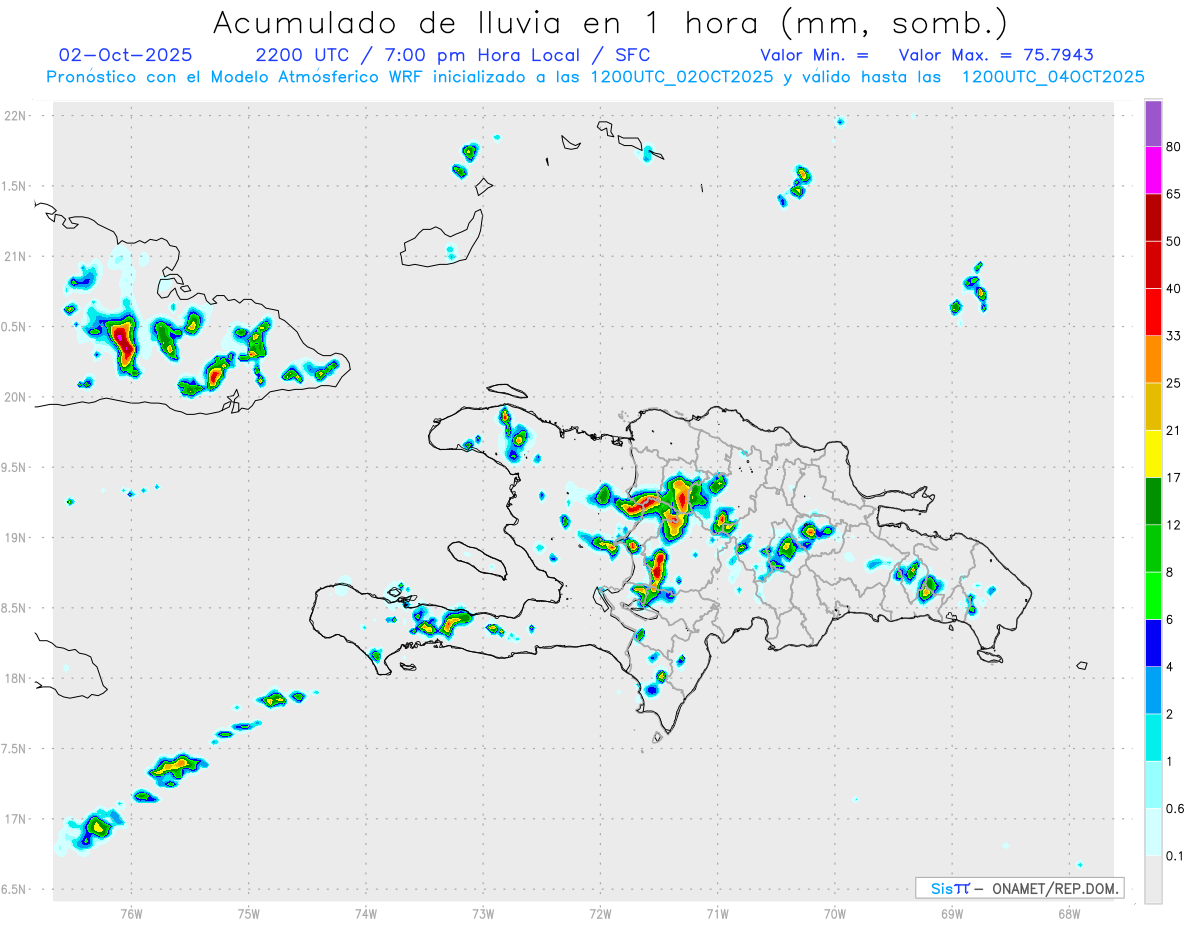
Task: Select the purple swatch above 80 on the legend
Action: click(1153, 124)
